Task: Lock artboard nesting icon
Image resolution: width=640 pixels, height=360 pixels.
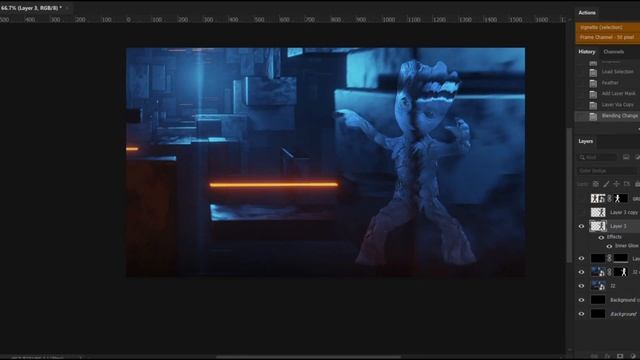Action: 627,184
